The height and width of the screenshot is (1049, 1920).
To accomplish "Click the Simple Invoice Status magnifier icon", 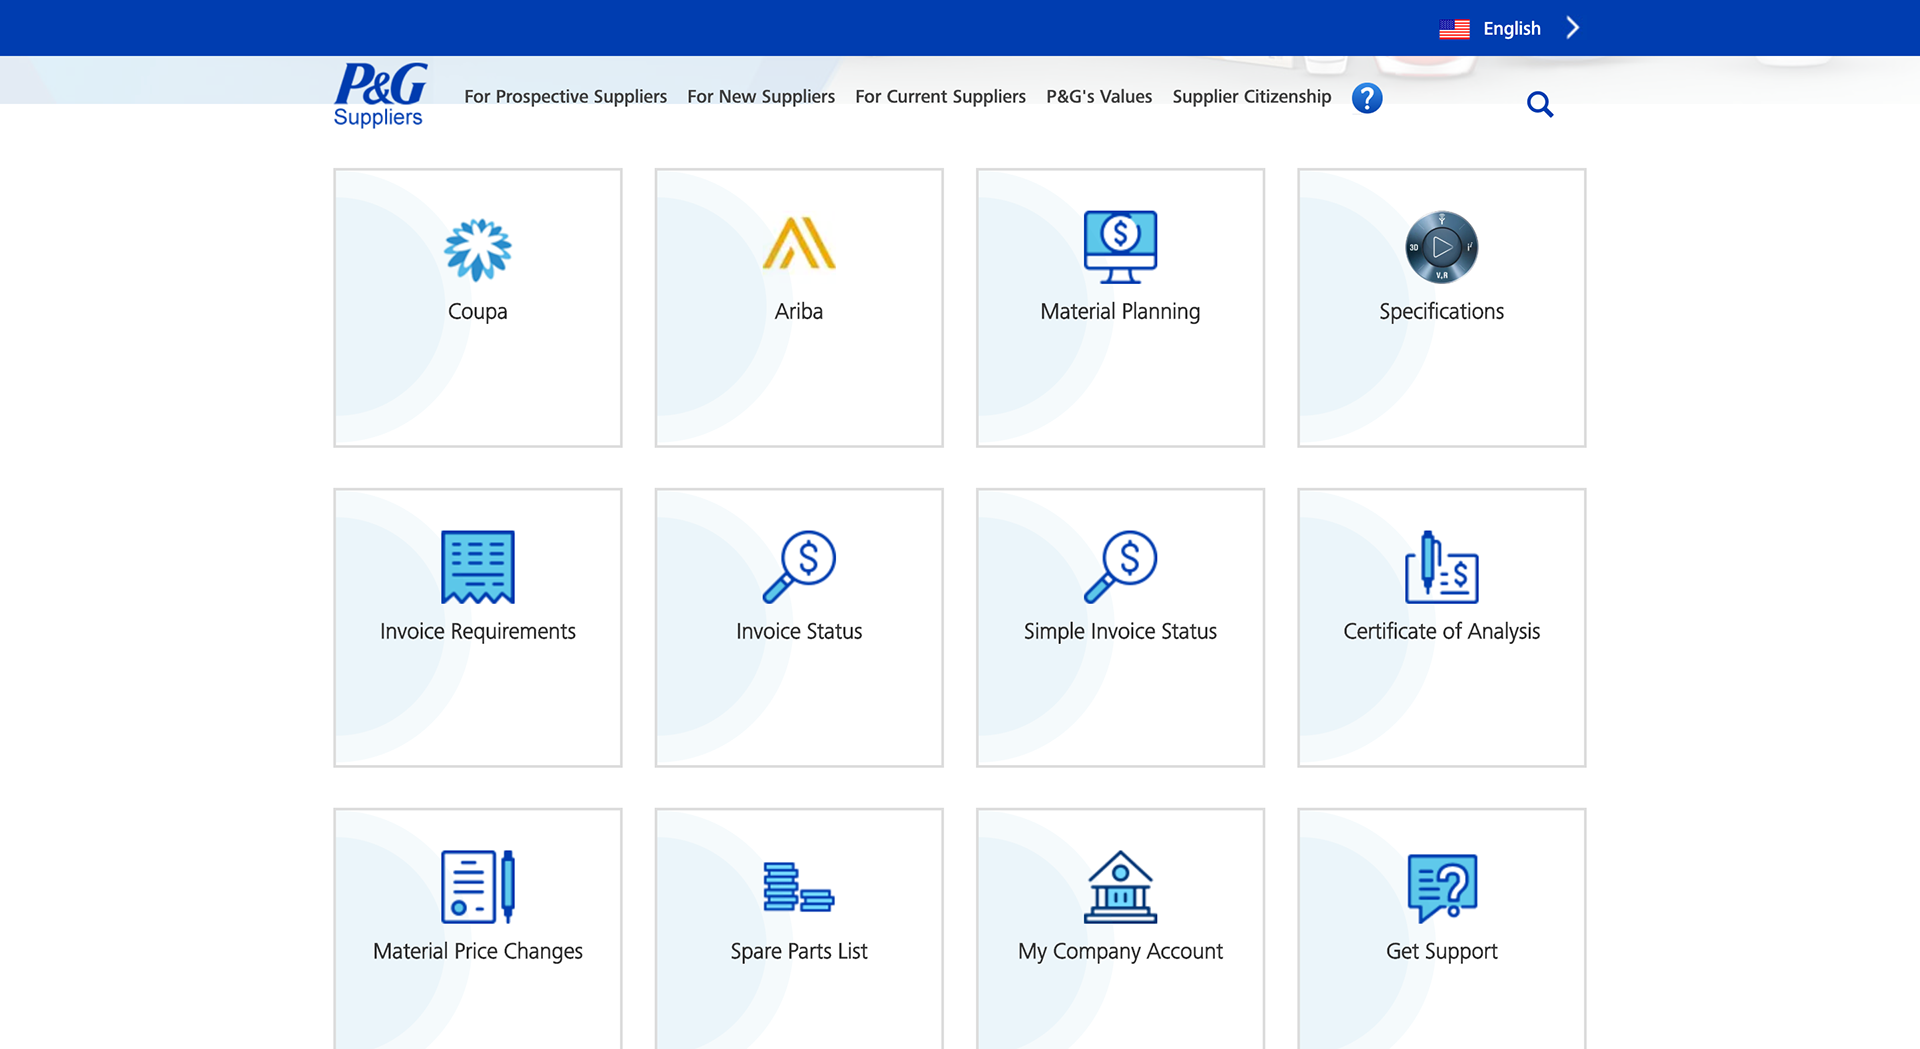I will click(x=1120, y=567).
